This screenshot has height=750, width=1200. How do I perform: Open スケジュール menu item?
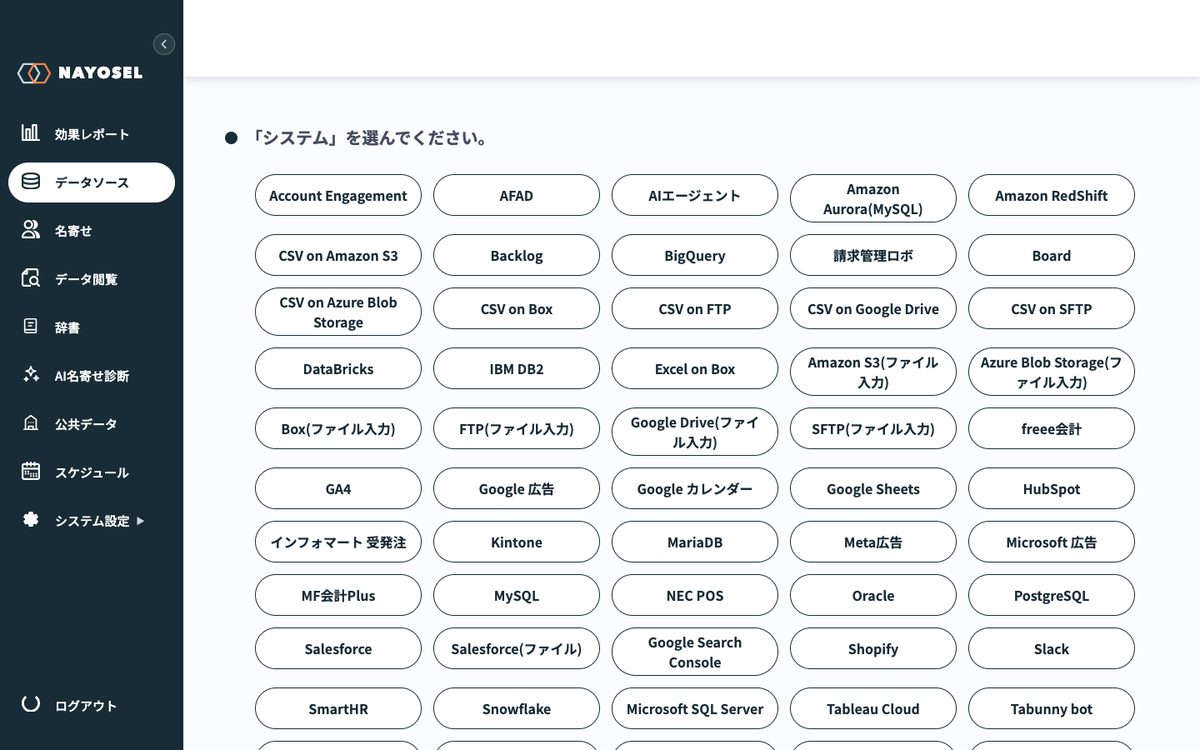pyautogui.click(x=91, y=472)
